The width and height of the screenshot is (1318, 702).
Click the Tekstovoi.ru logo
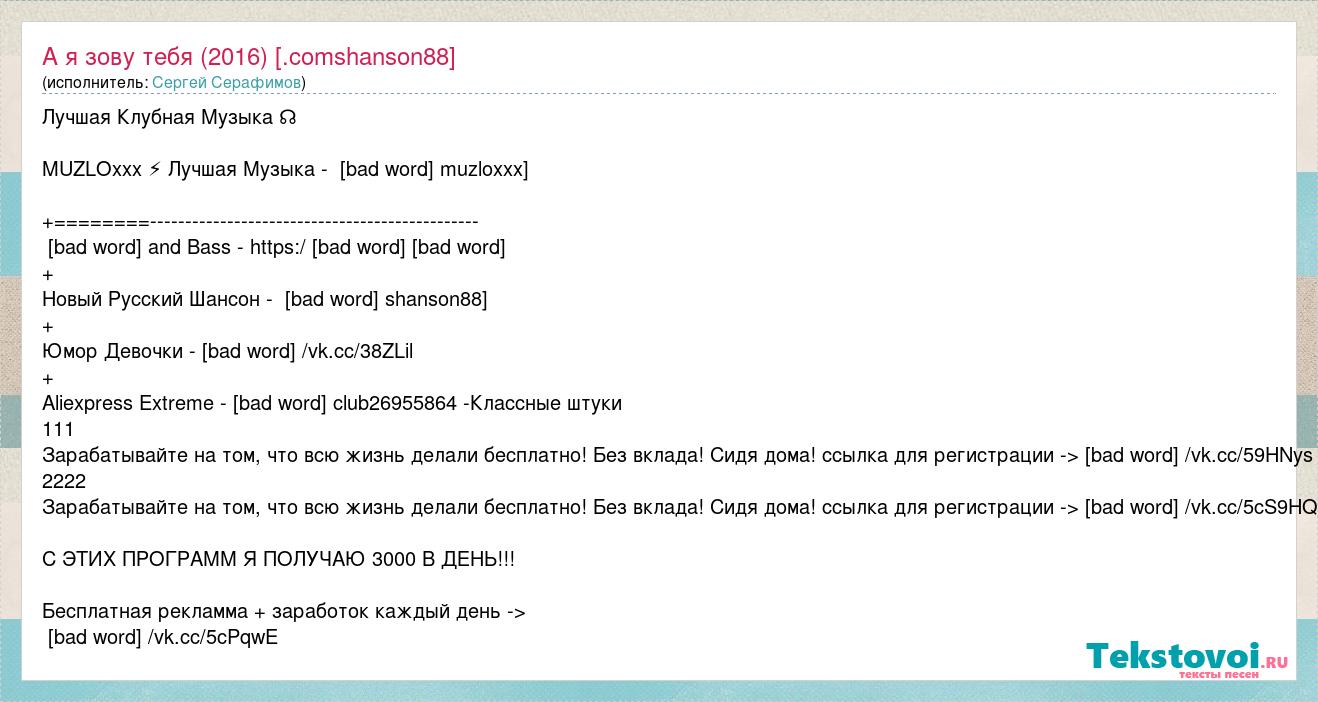(x=1187, y=660)
